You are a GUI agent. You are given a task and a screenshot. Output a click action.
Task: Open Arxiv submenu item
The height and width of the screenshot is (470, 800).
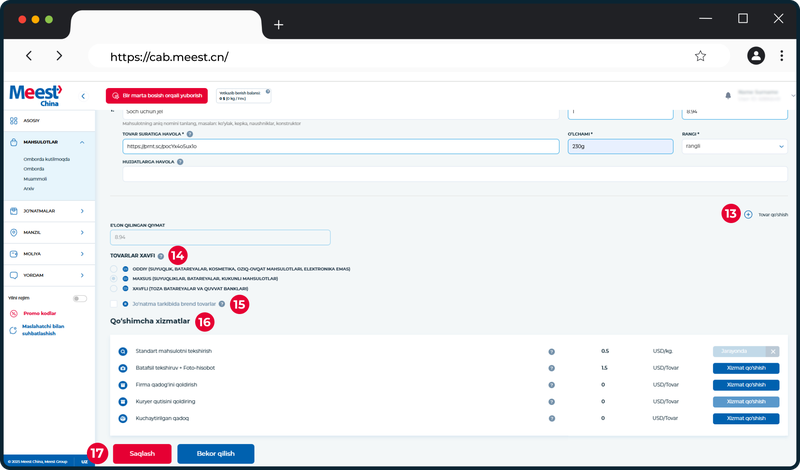[x=29, y=189]
